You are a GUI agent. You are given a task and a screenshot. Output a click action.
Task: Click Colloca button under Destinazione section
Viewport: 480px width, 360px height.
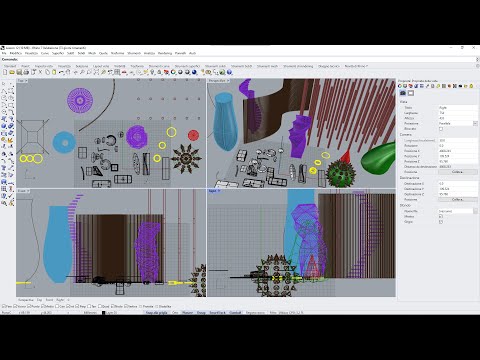(457, 199)
